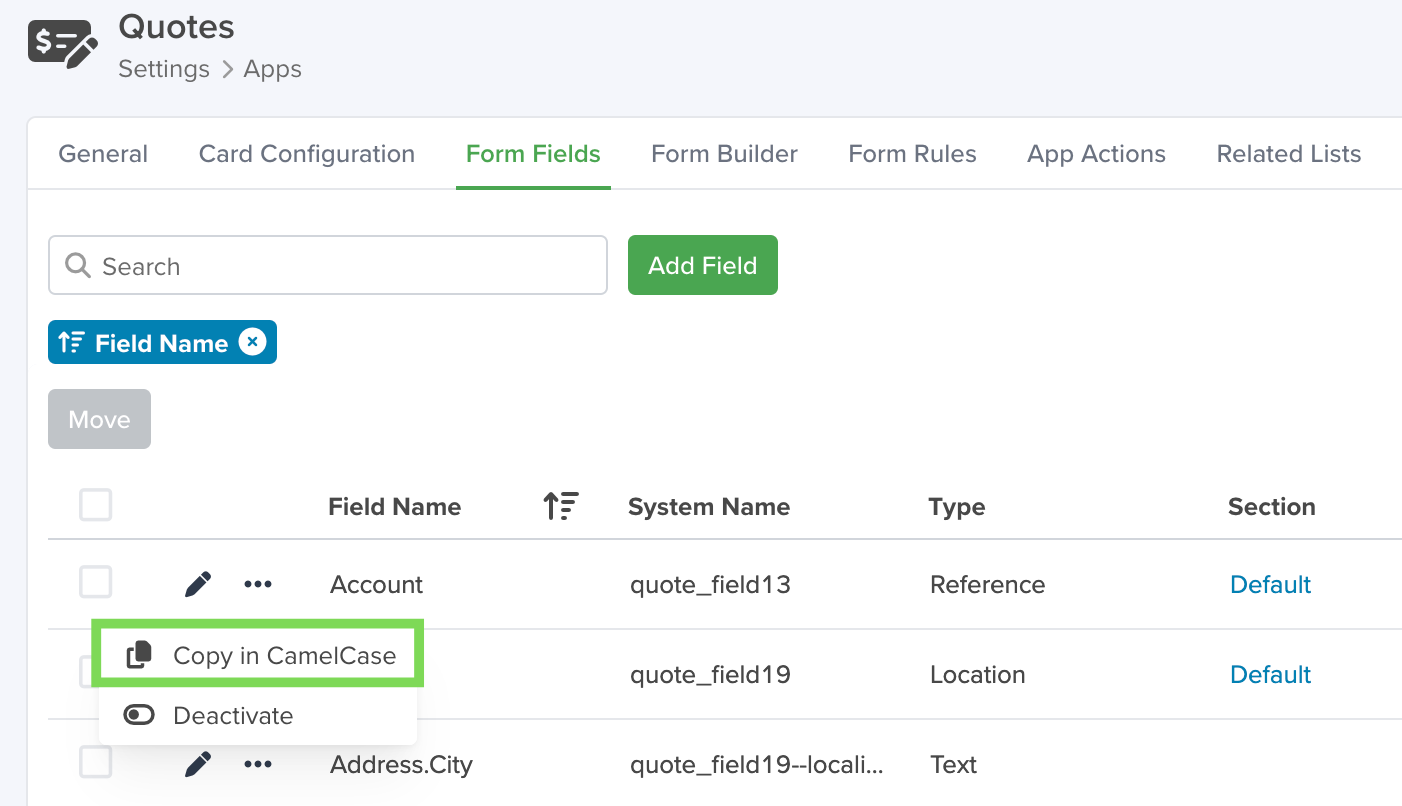The image size is (1402, 806).
Task: Check the Address.City row checkbox
Action: click(x=96, y=762)
